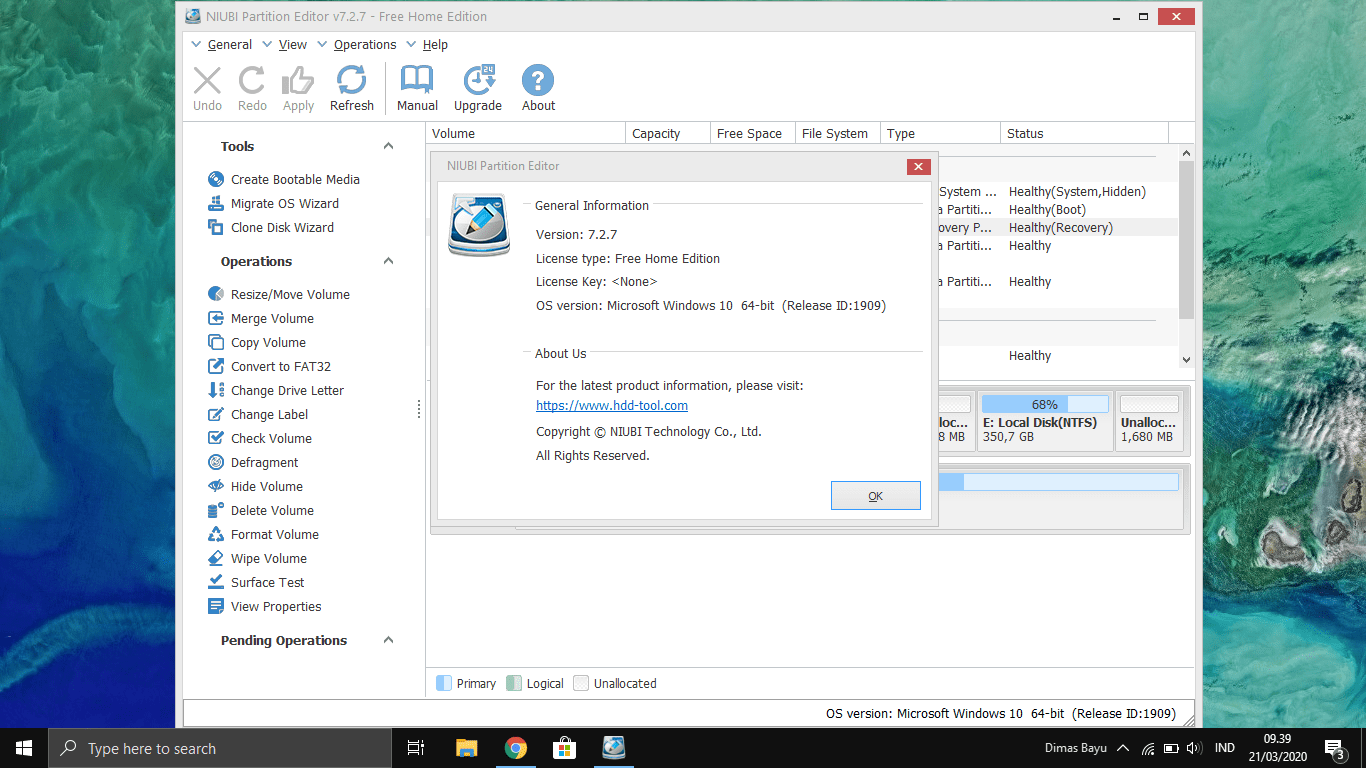Show hidden tray icons chevron
Viewport: 1366px width, 768px height.
[x=1123, y=748]
